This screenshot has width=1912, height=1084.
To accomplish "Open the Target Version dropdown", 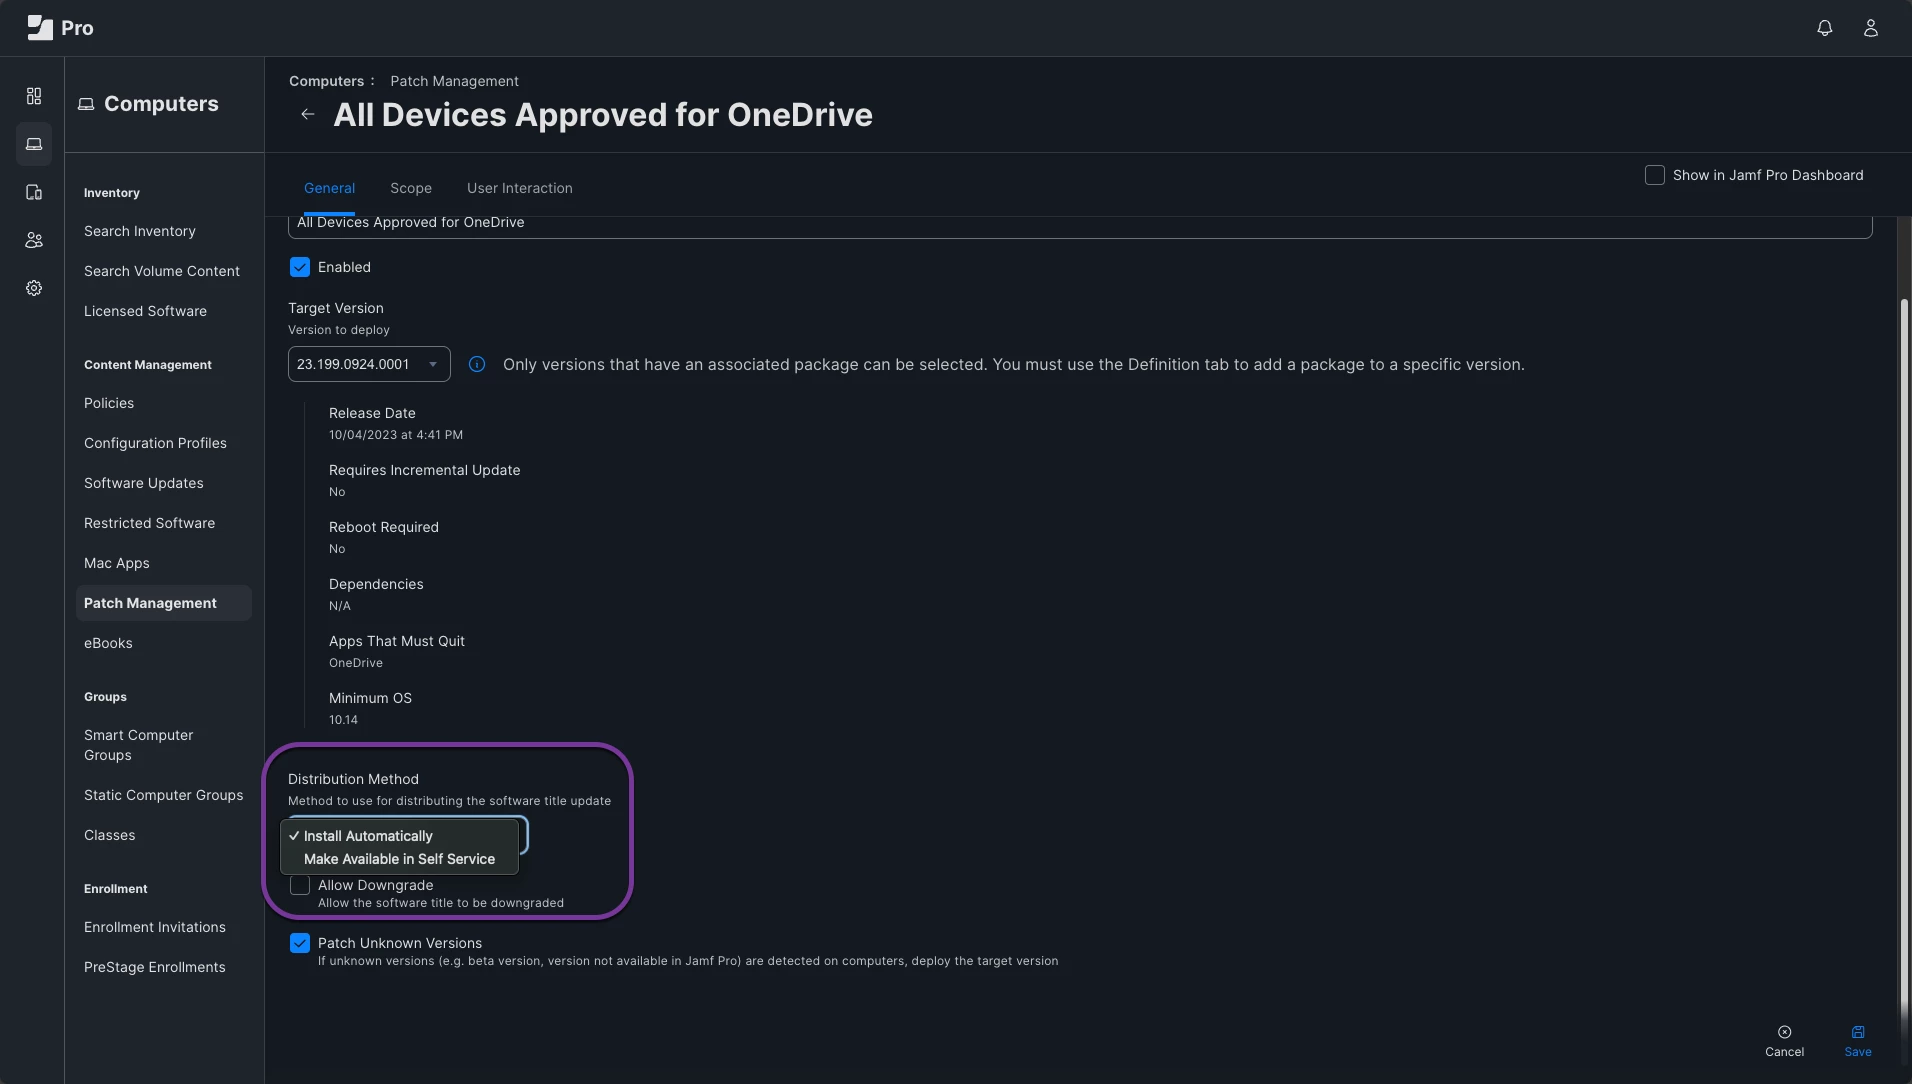I will (369, 364).
